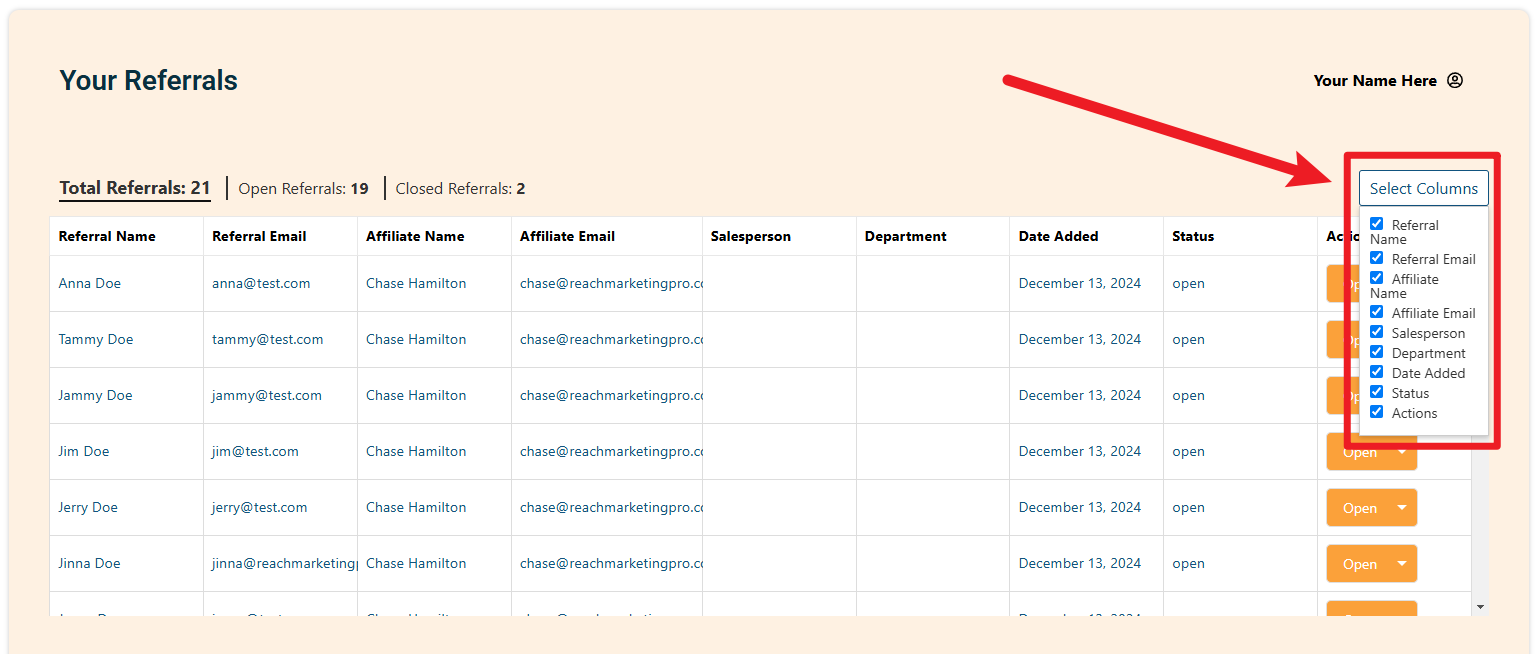This screenshot has width=1539, height=654.
Task: Toggle the Department column checkbox
Action: pyautogui.click(x=1377, y=352)
